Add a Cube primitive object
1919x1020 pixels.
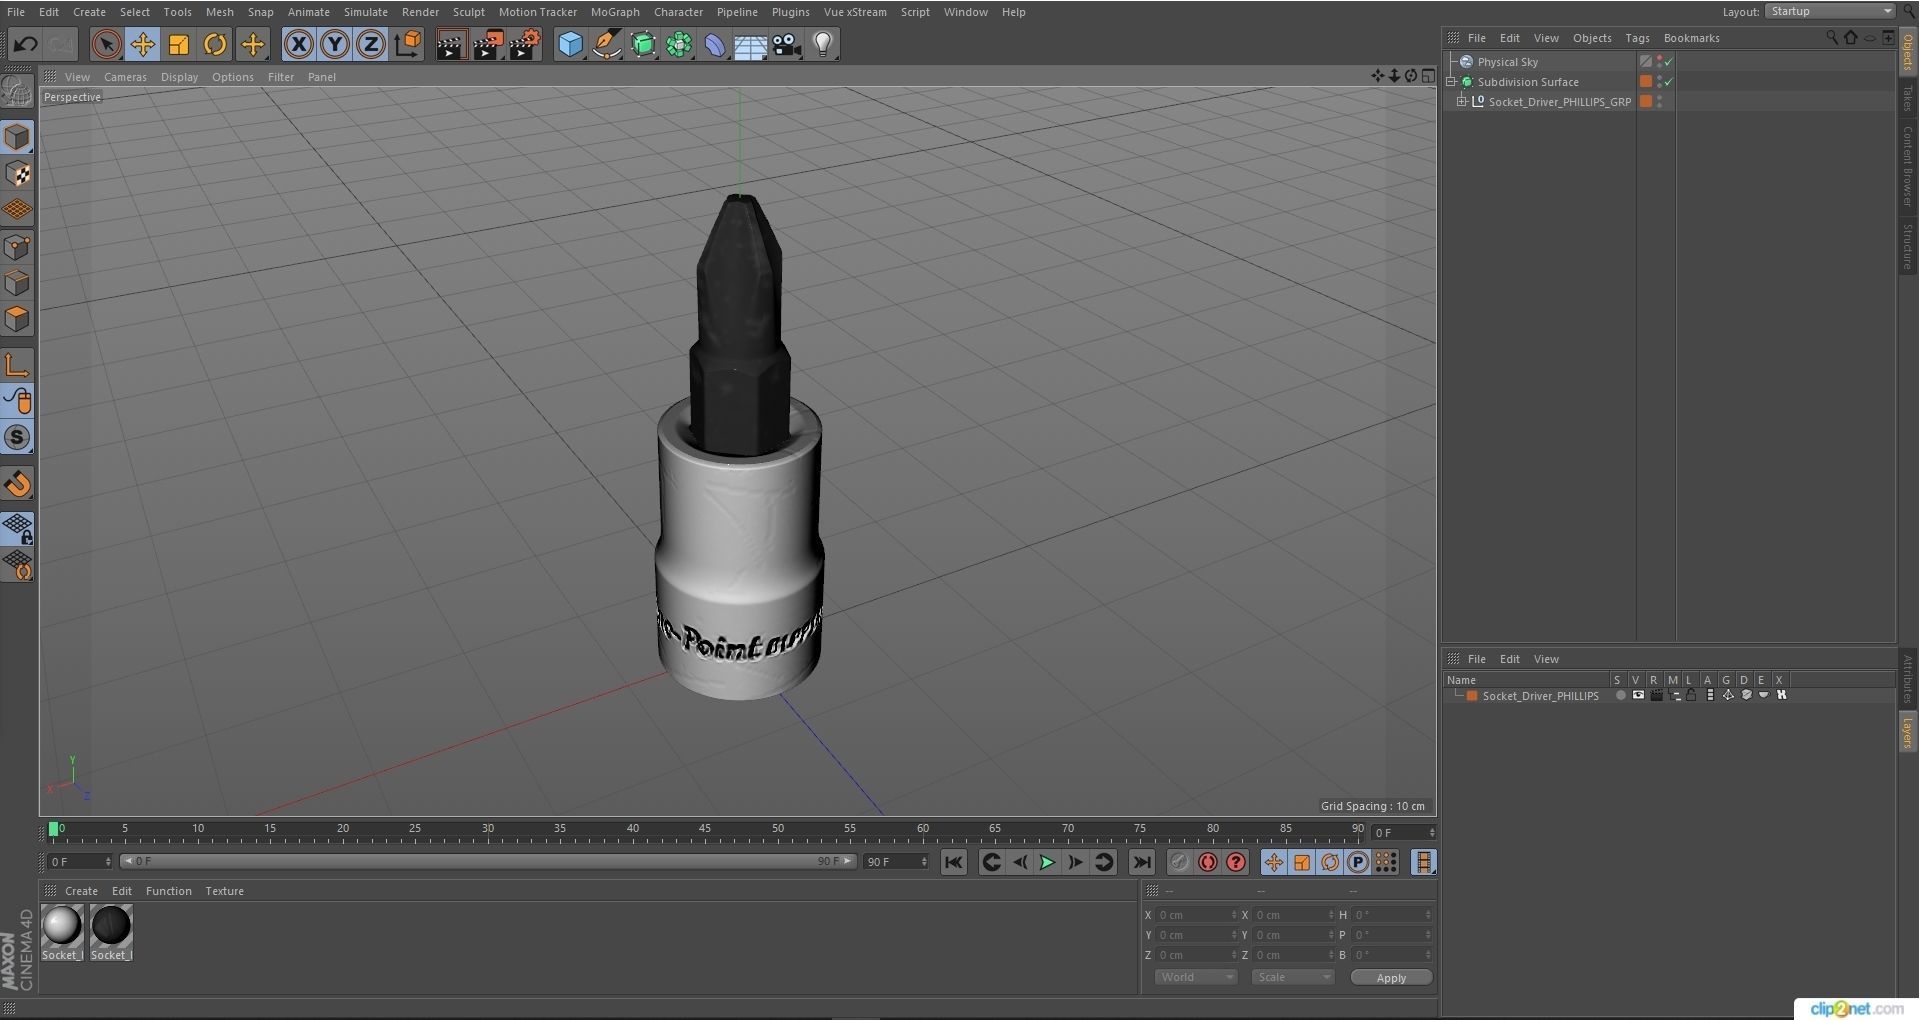point(570,44)
